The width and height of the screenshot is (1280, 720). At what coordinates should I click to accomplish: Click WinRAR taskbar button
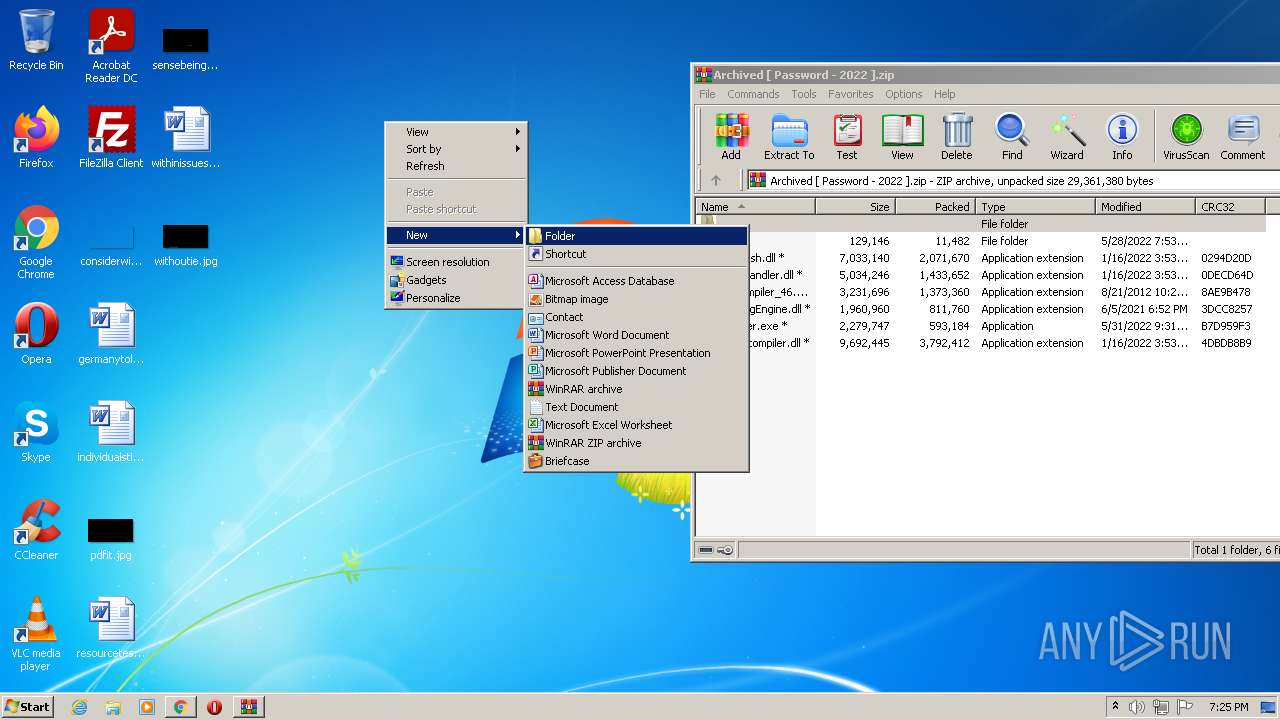click(248, 707)
